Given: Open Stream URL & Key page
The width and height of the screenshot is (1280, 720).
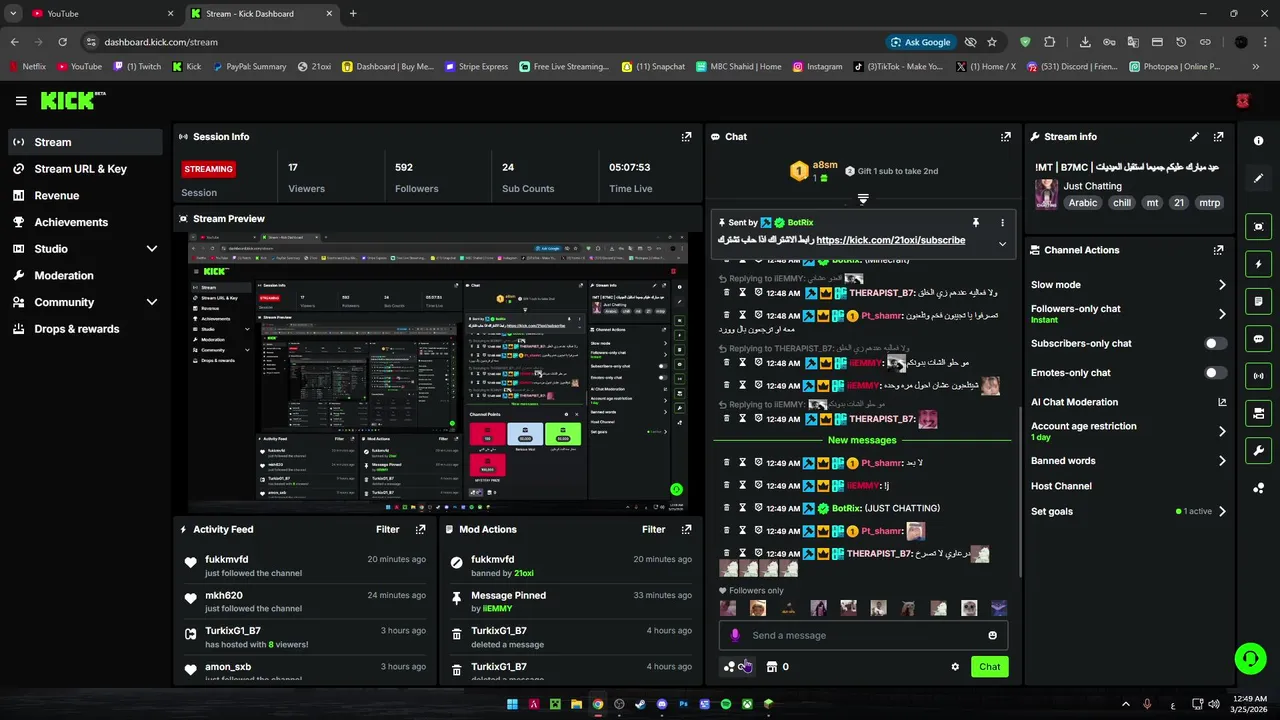Looking at the screenshot, I should pos(85,169).
